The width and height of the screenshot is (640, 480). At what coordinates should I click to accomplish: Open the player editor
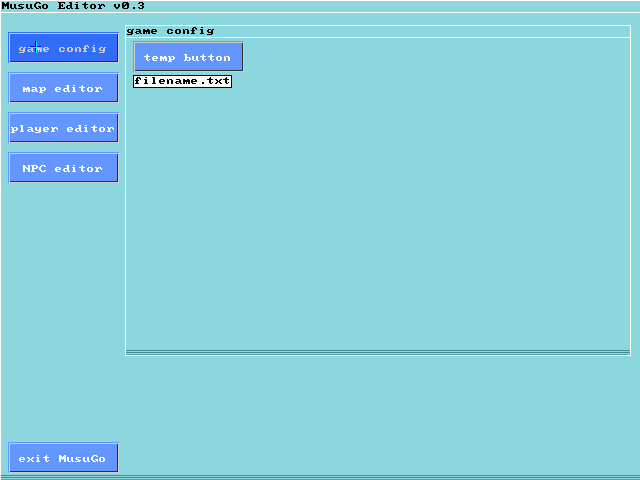tap(63, 128)
